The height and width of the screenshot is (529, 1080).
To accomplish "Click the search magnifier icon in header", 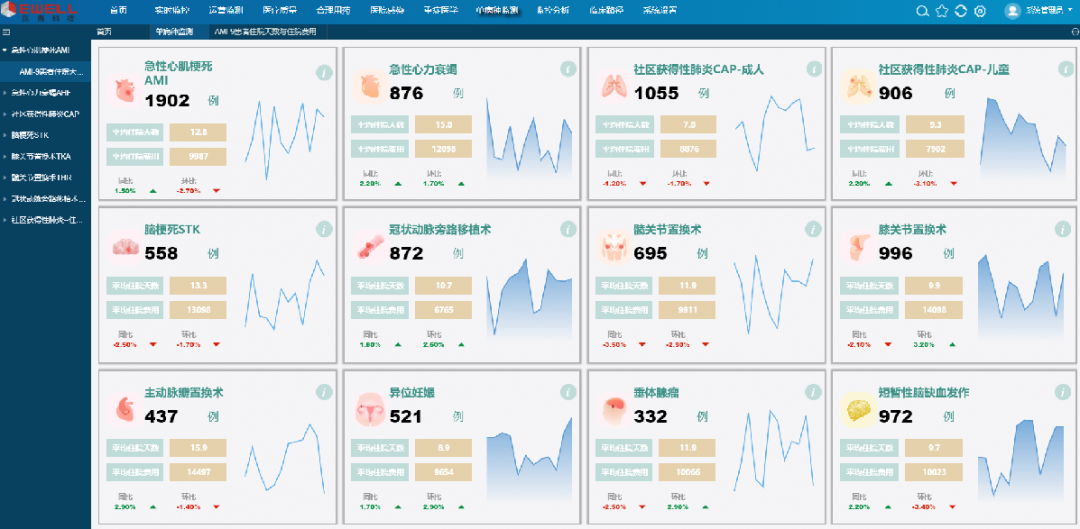I will (922, 11).
